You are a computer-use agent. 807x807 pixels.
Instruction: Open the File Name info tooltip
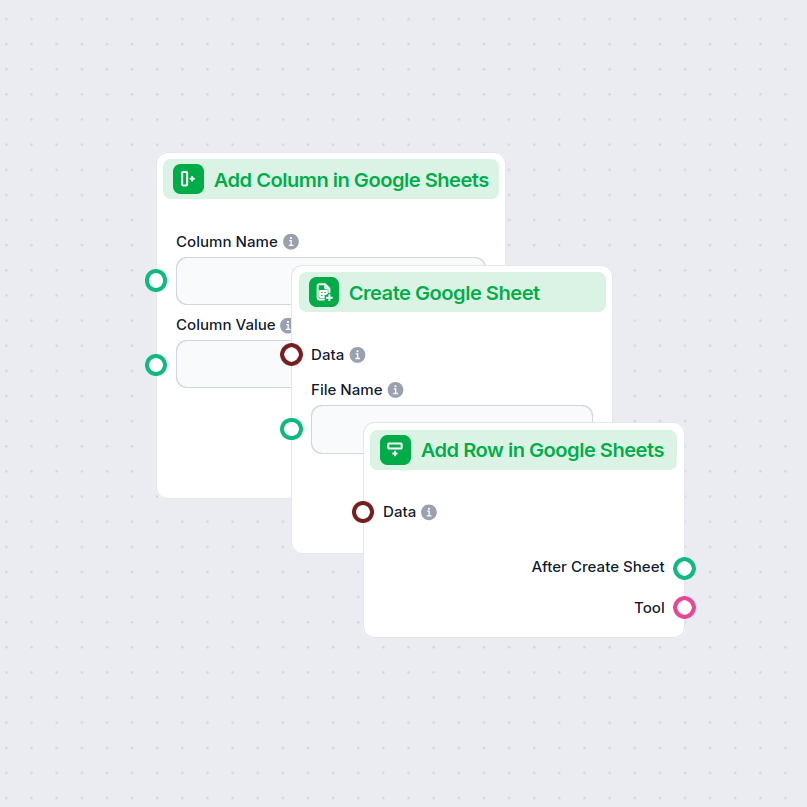tap(397, 389)
